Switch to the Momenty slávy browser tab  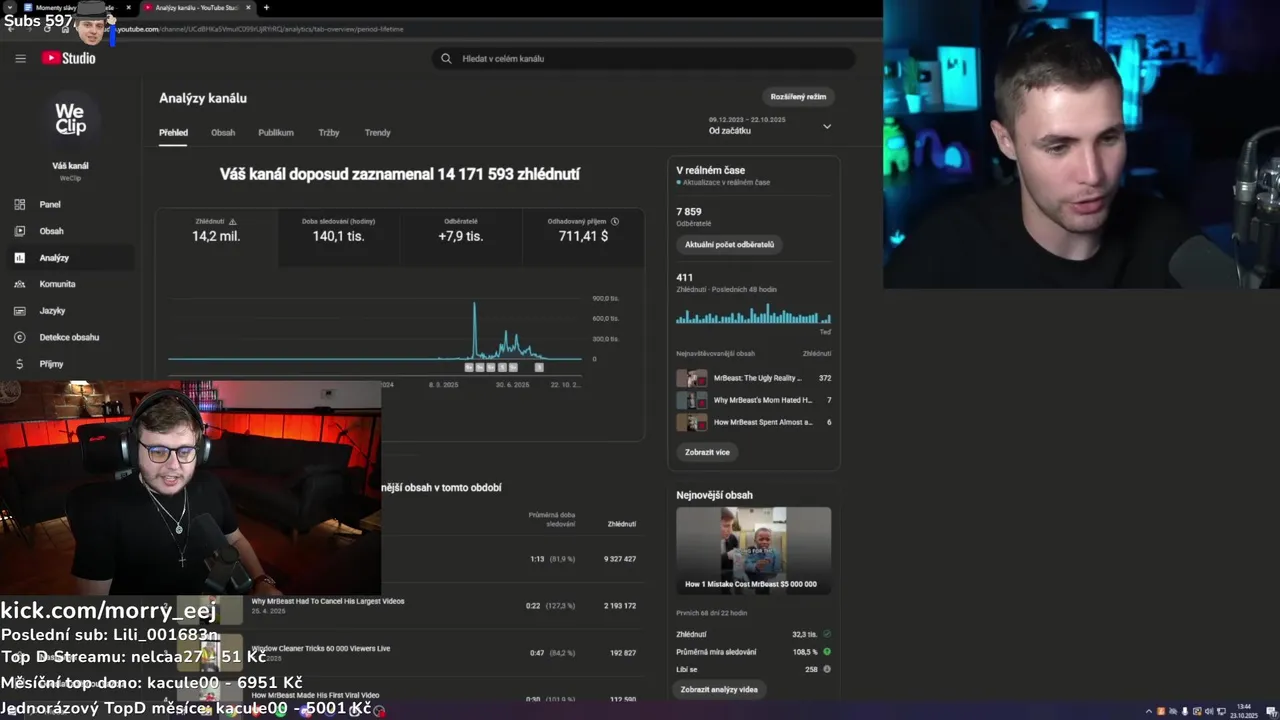coord(76,8)
